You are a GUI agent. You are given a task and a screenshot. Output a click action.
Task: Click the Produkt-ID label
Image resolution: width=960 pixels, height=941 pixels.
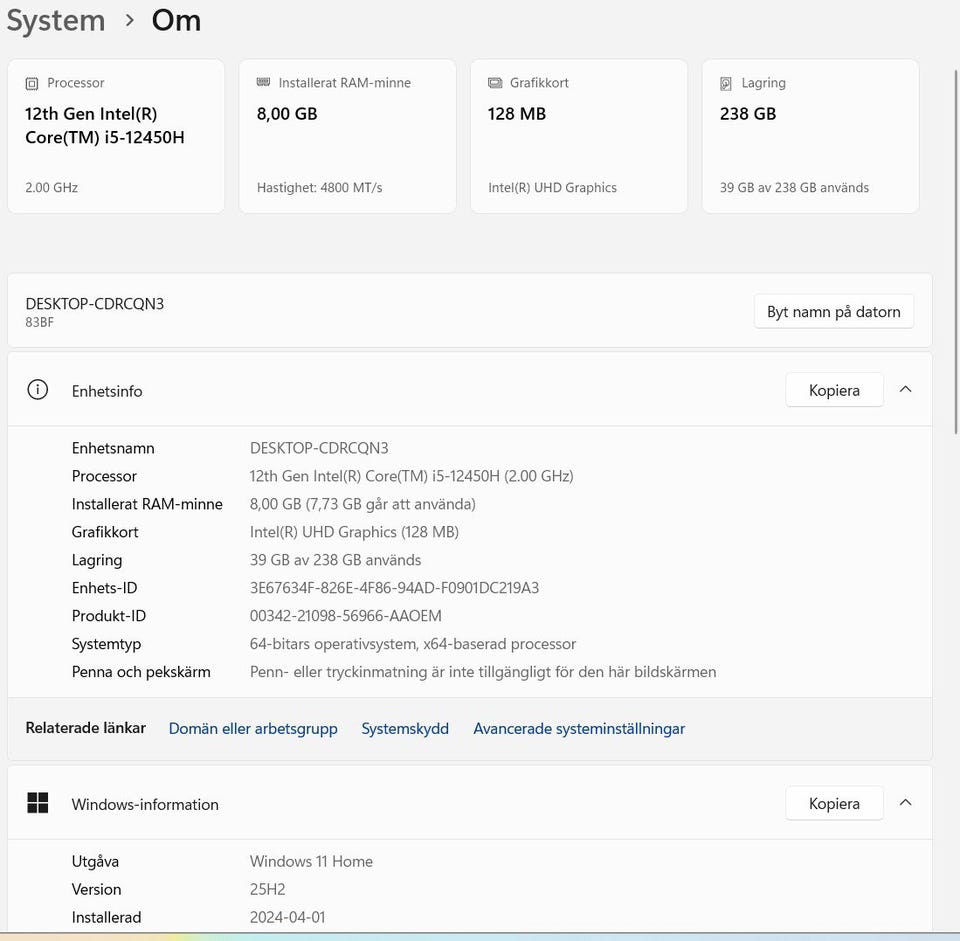pyautogui.click(x=108, y=616)
